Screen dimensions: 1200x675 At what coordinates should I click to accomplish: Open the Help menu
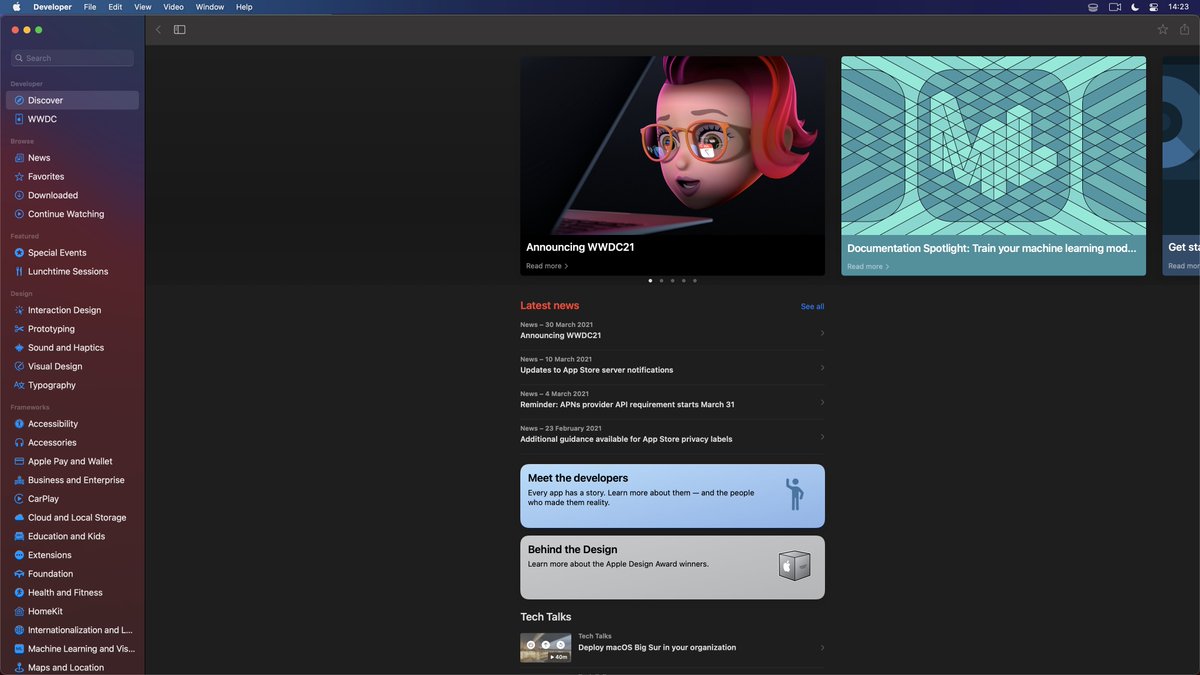tap(244, 7)
